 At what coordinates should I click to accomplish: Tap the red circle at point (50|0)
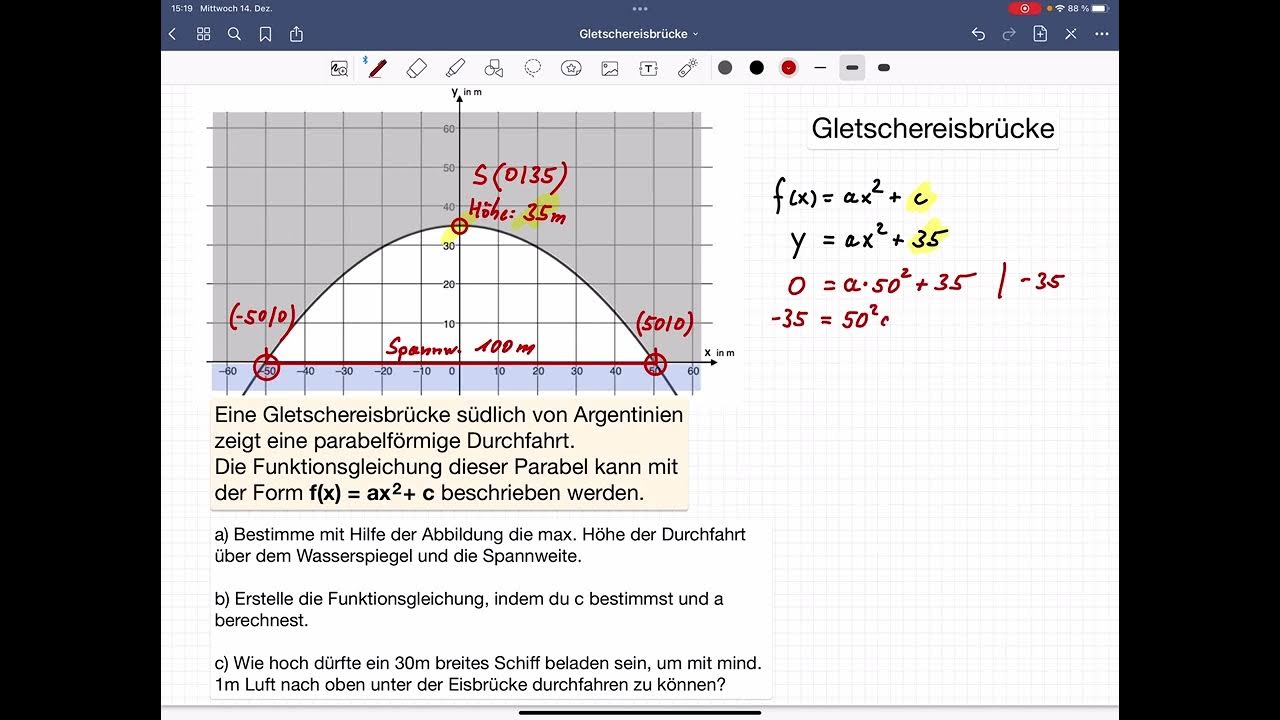coord(654,364)
